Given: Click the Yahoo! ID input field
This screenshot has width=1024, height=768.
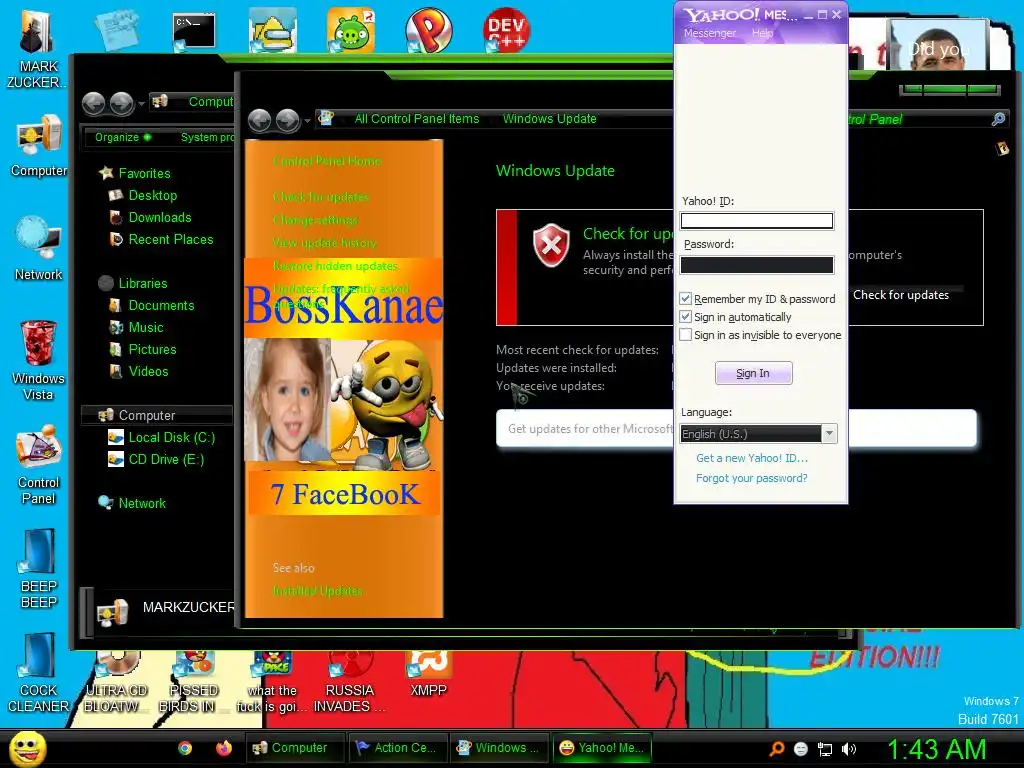Looking at the screenshot, I should (756, 221).
